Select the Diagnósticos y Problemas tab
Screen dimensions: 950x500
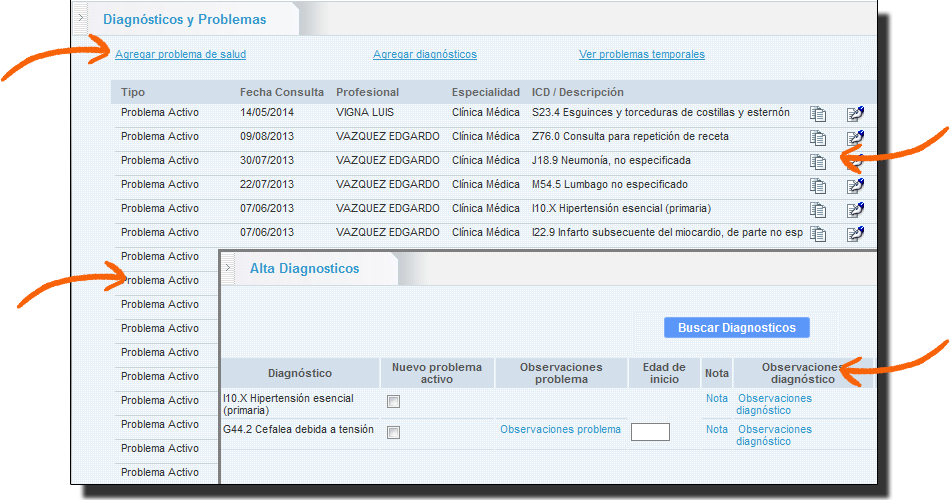click(x=185, y=19)
